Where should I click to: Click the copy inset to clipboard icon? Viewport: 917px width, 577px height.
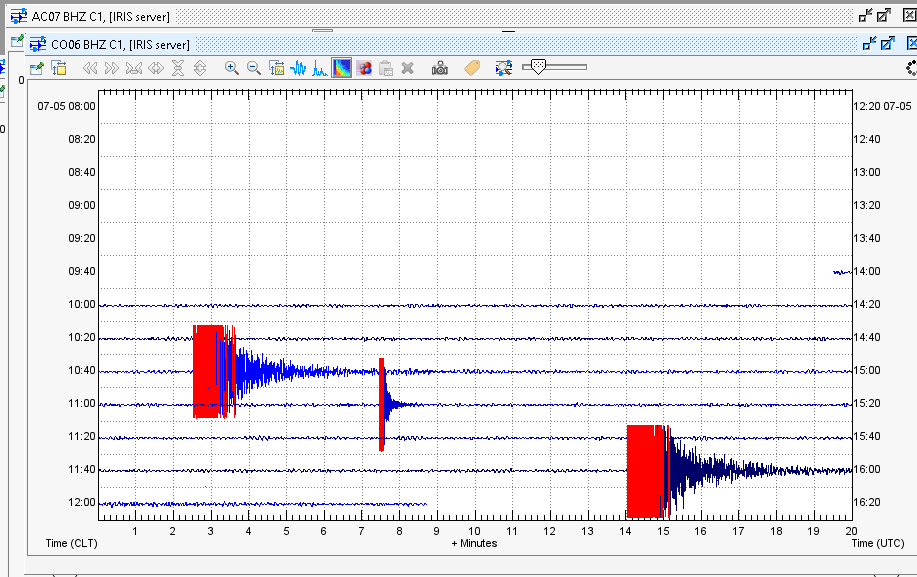pos(385,68)
